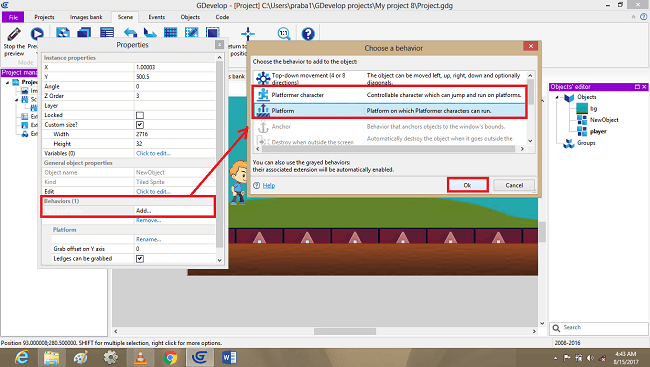
Task: Switch to the Code ribbon tab
Action: [222, 17]
